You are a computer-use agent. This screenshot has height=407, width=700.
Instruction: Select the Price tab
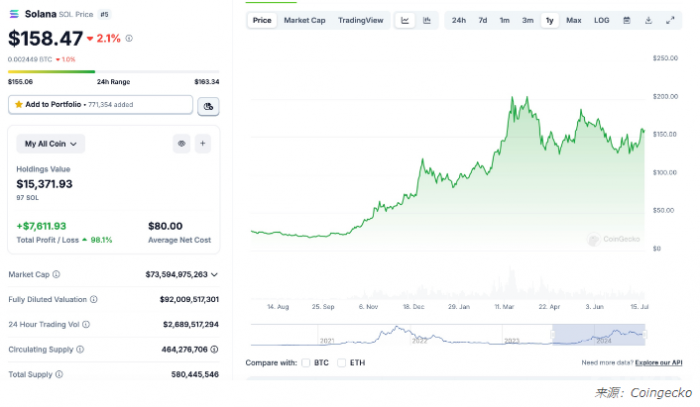tap(262, 21)
